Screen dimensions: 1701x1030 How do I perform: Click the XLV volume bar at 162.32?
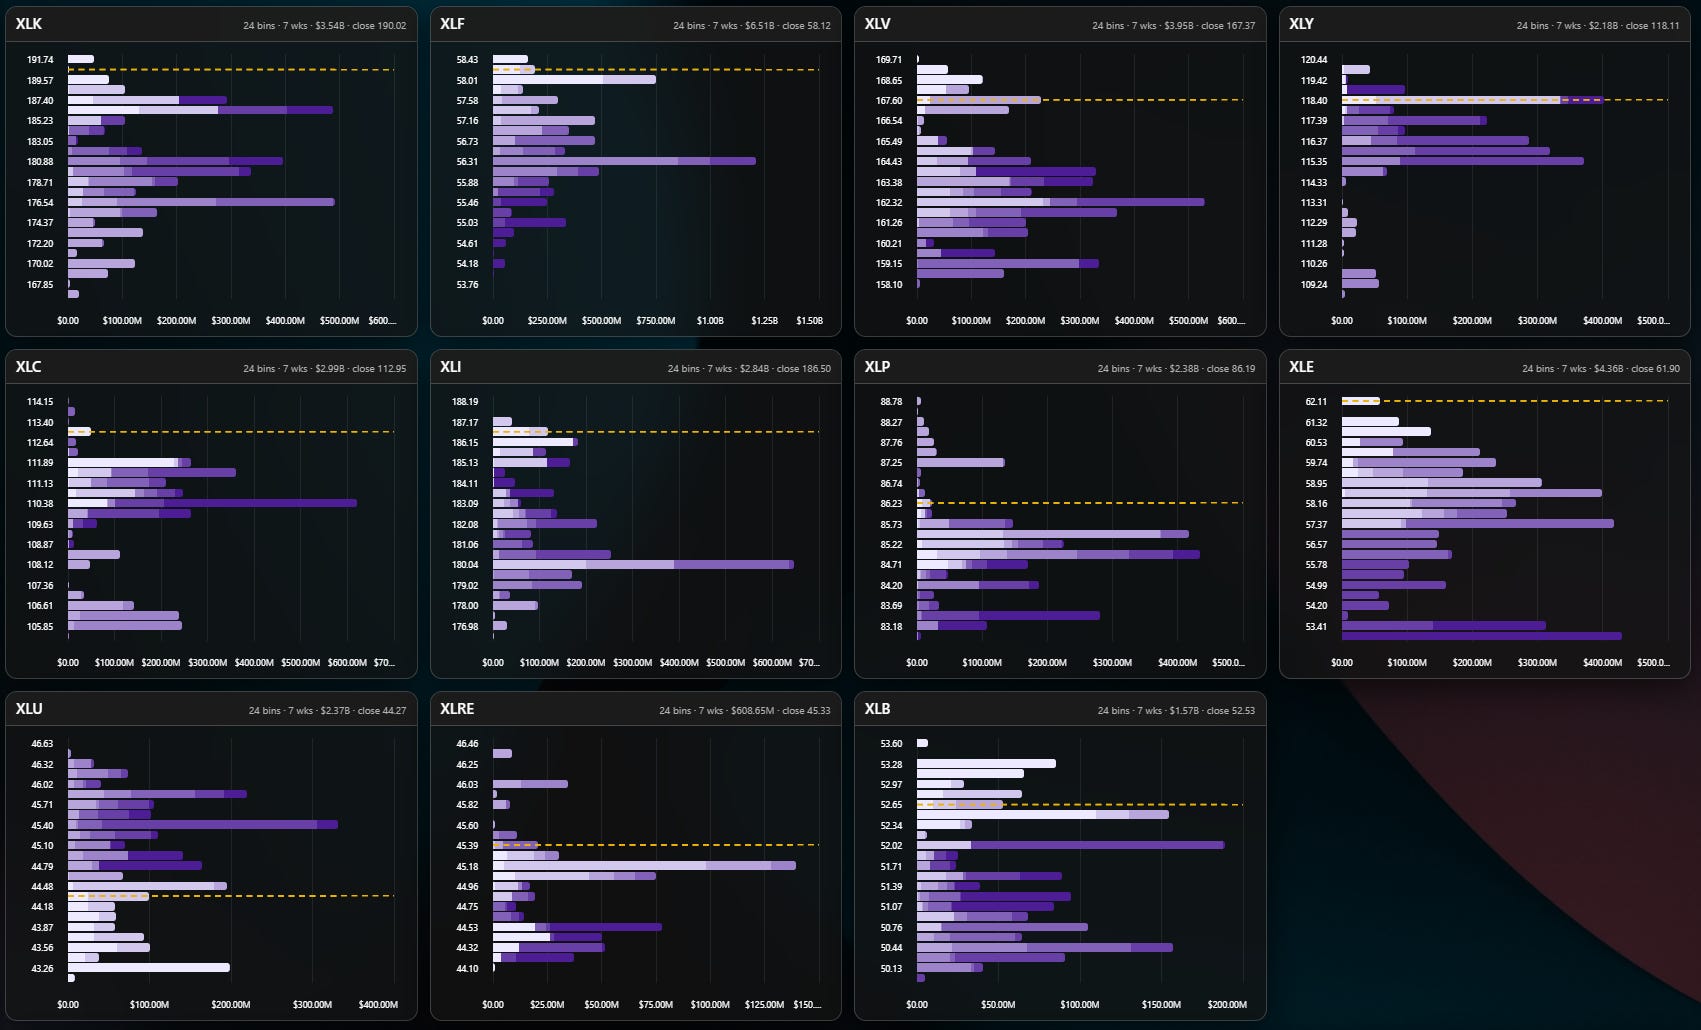1060,202
